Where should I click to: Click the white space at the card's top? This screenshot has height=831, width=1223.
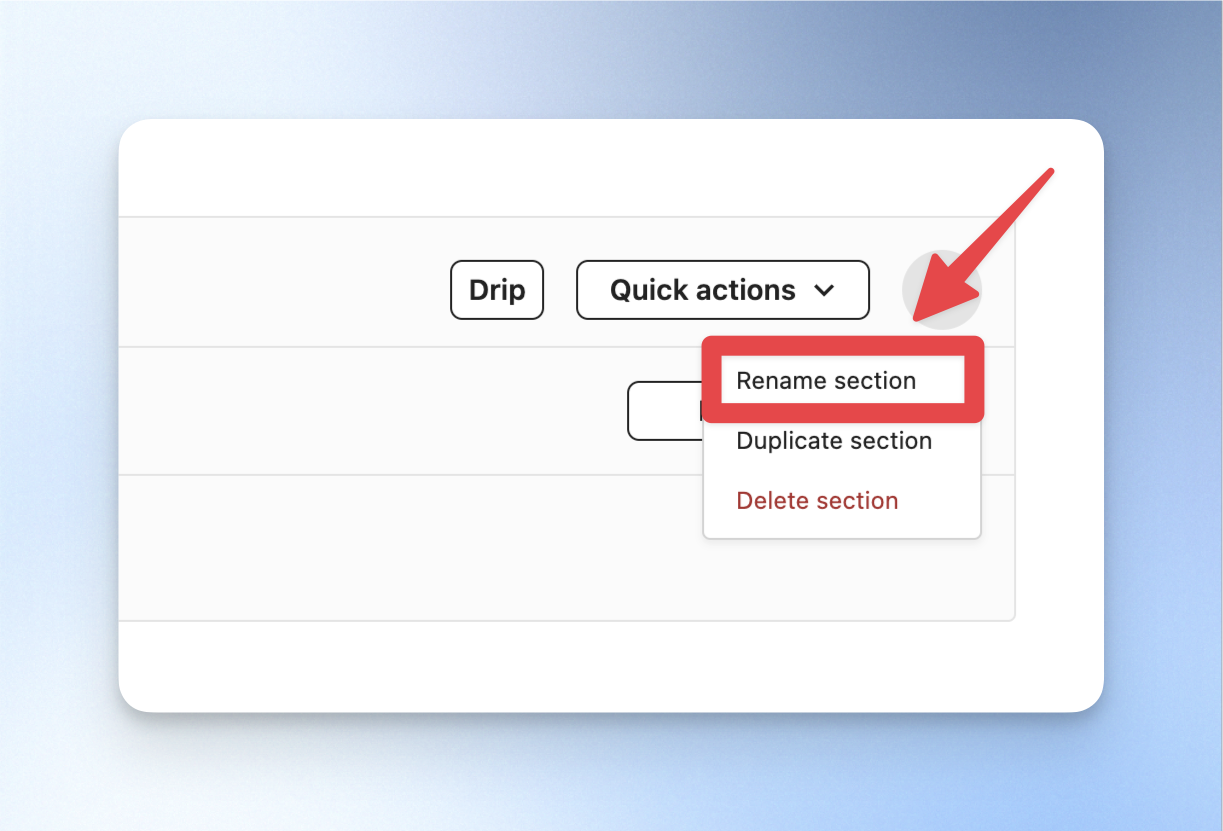pyautogui.click(x=611, y=168)
